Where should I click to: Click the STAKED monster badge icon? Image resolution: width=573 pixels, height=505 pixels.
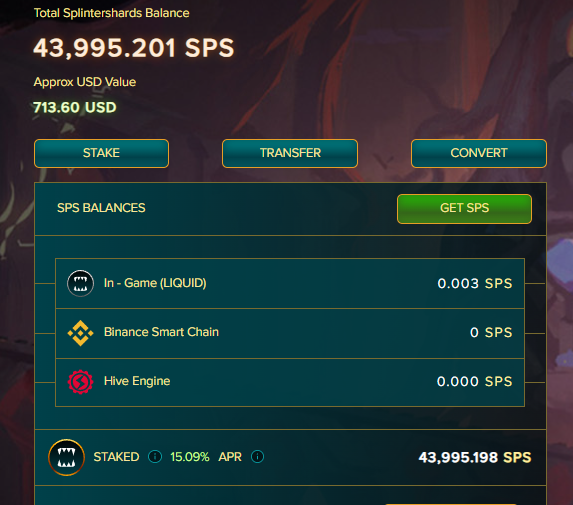(67, 457)
